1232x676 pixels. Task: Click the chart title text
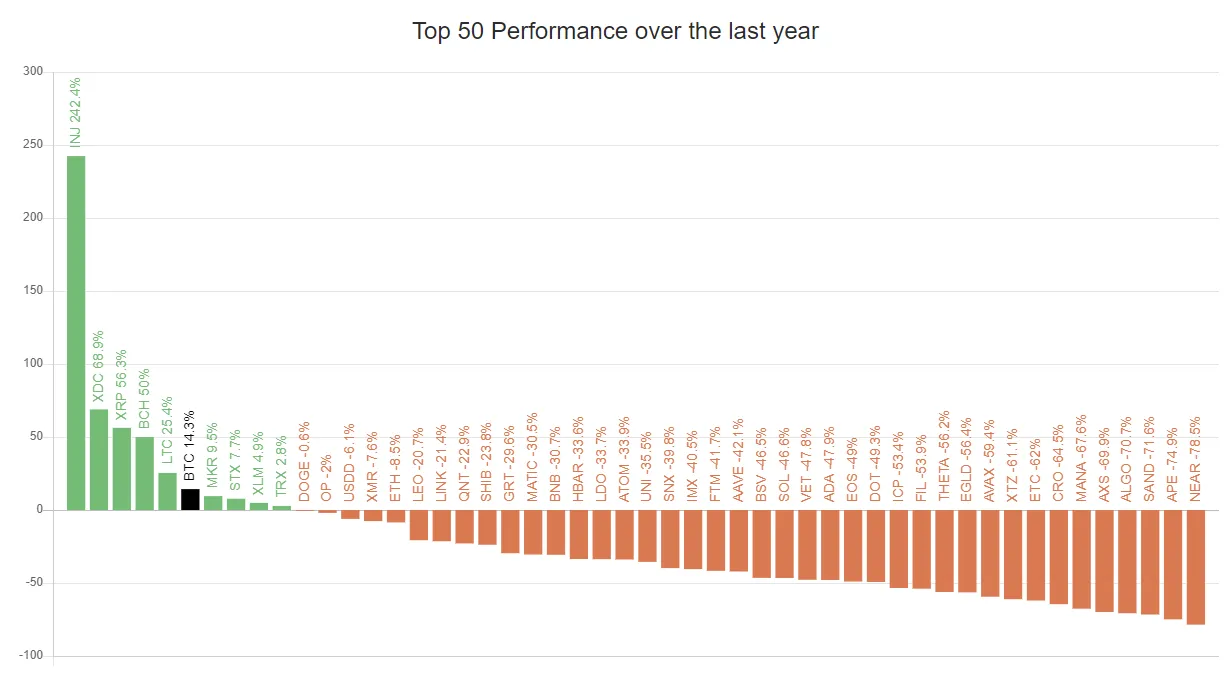point(616,31)
